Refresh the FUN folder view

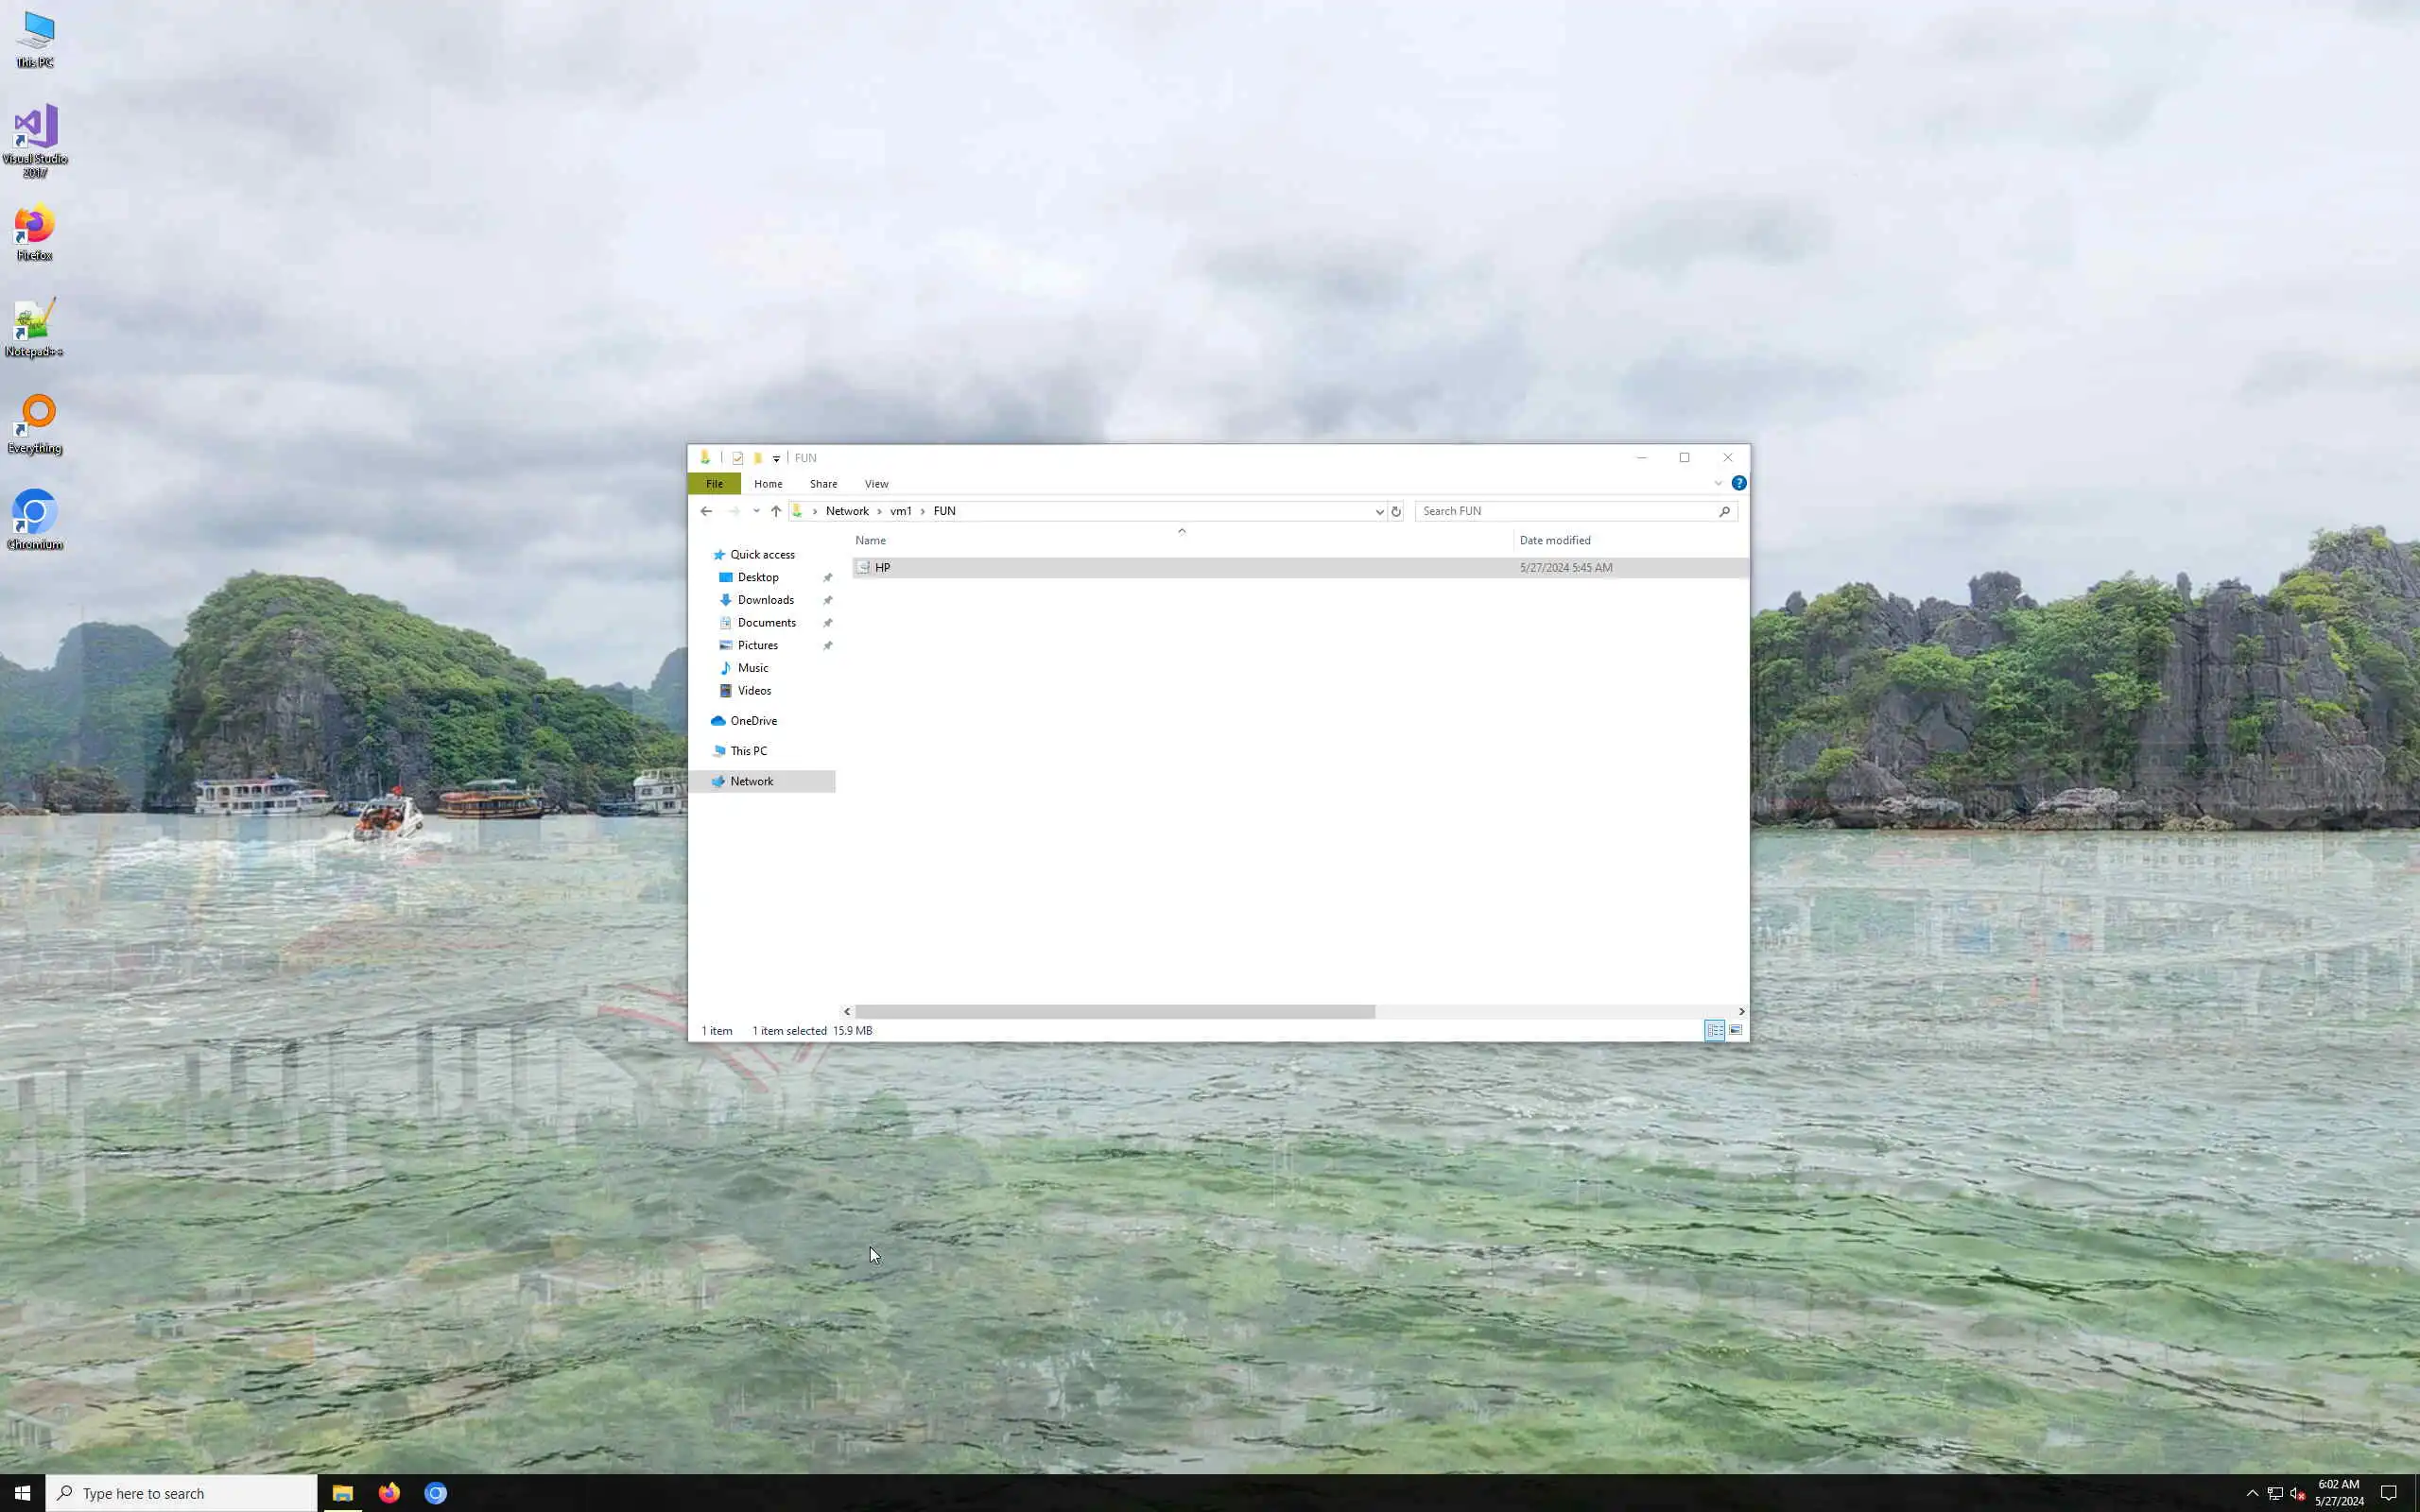point(1396,511)
